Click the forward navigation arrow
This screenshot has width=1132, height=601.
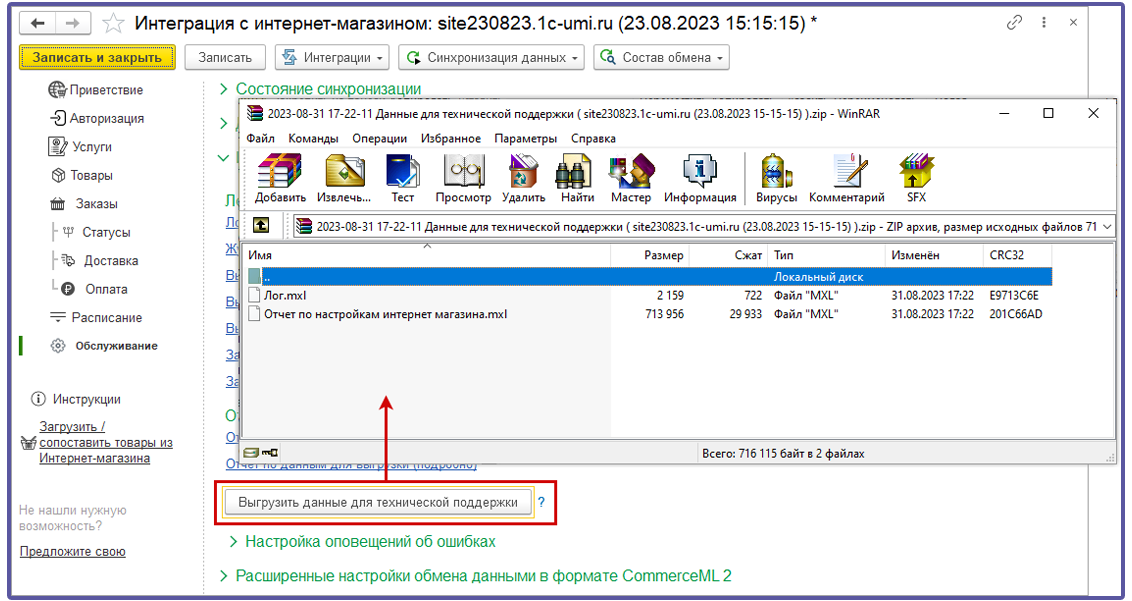click(x=73, y=23)
